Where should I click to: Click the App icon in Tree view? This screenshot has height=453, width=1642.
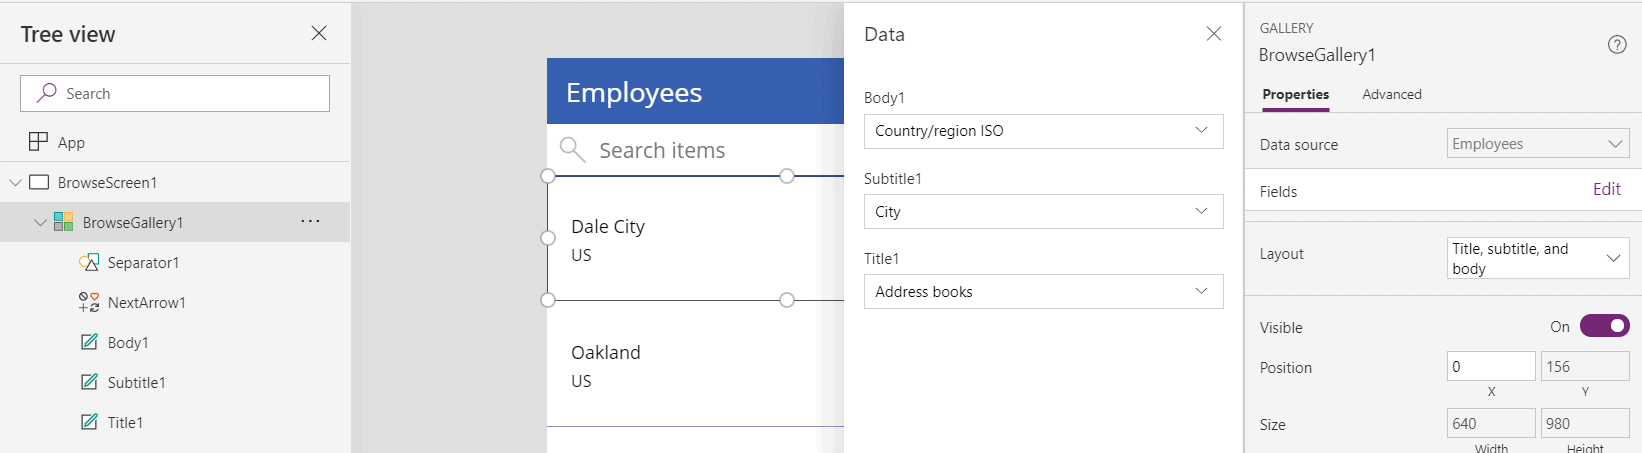coord(38,142)
